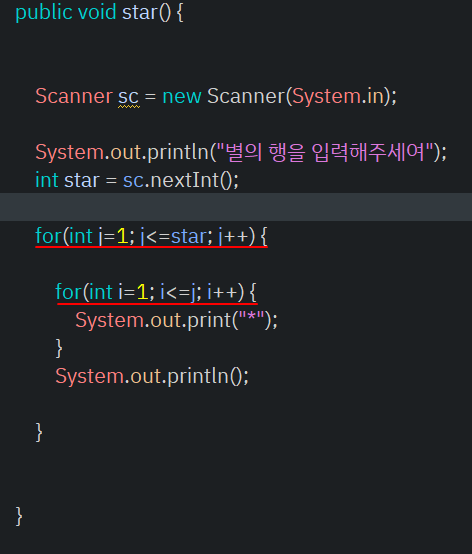
Task: Click the highlighted empty current line
Action: coord(236,207)
